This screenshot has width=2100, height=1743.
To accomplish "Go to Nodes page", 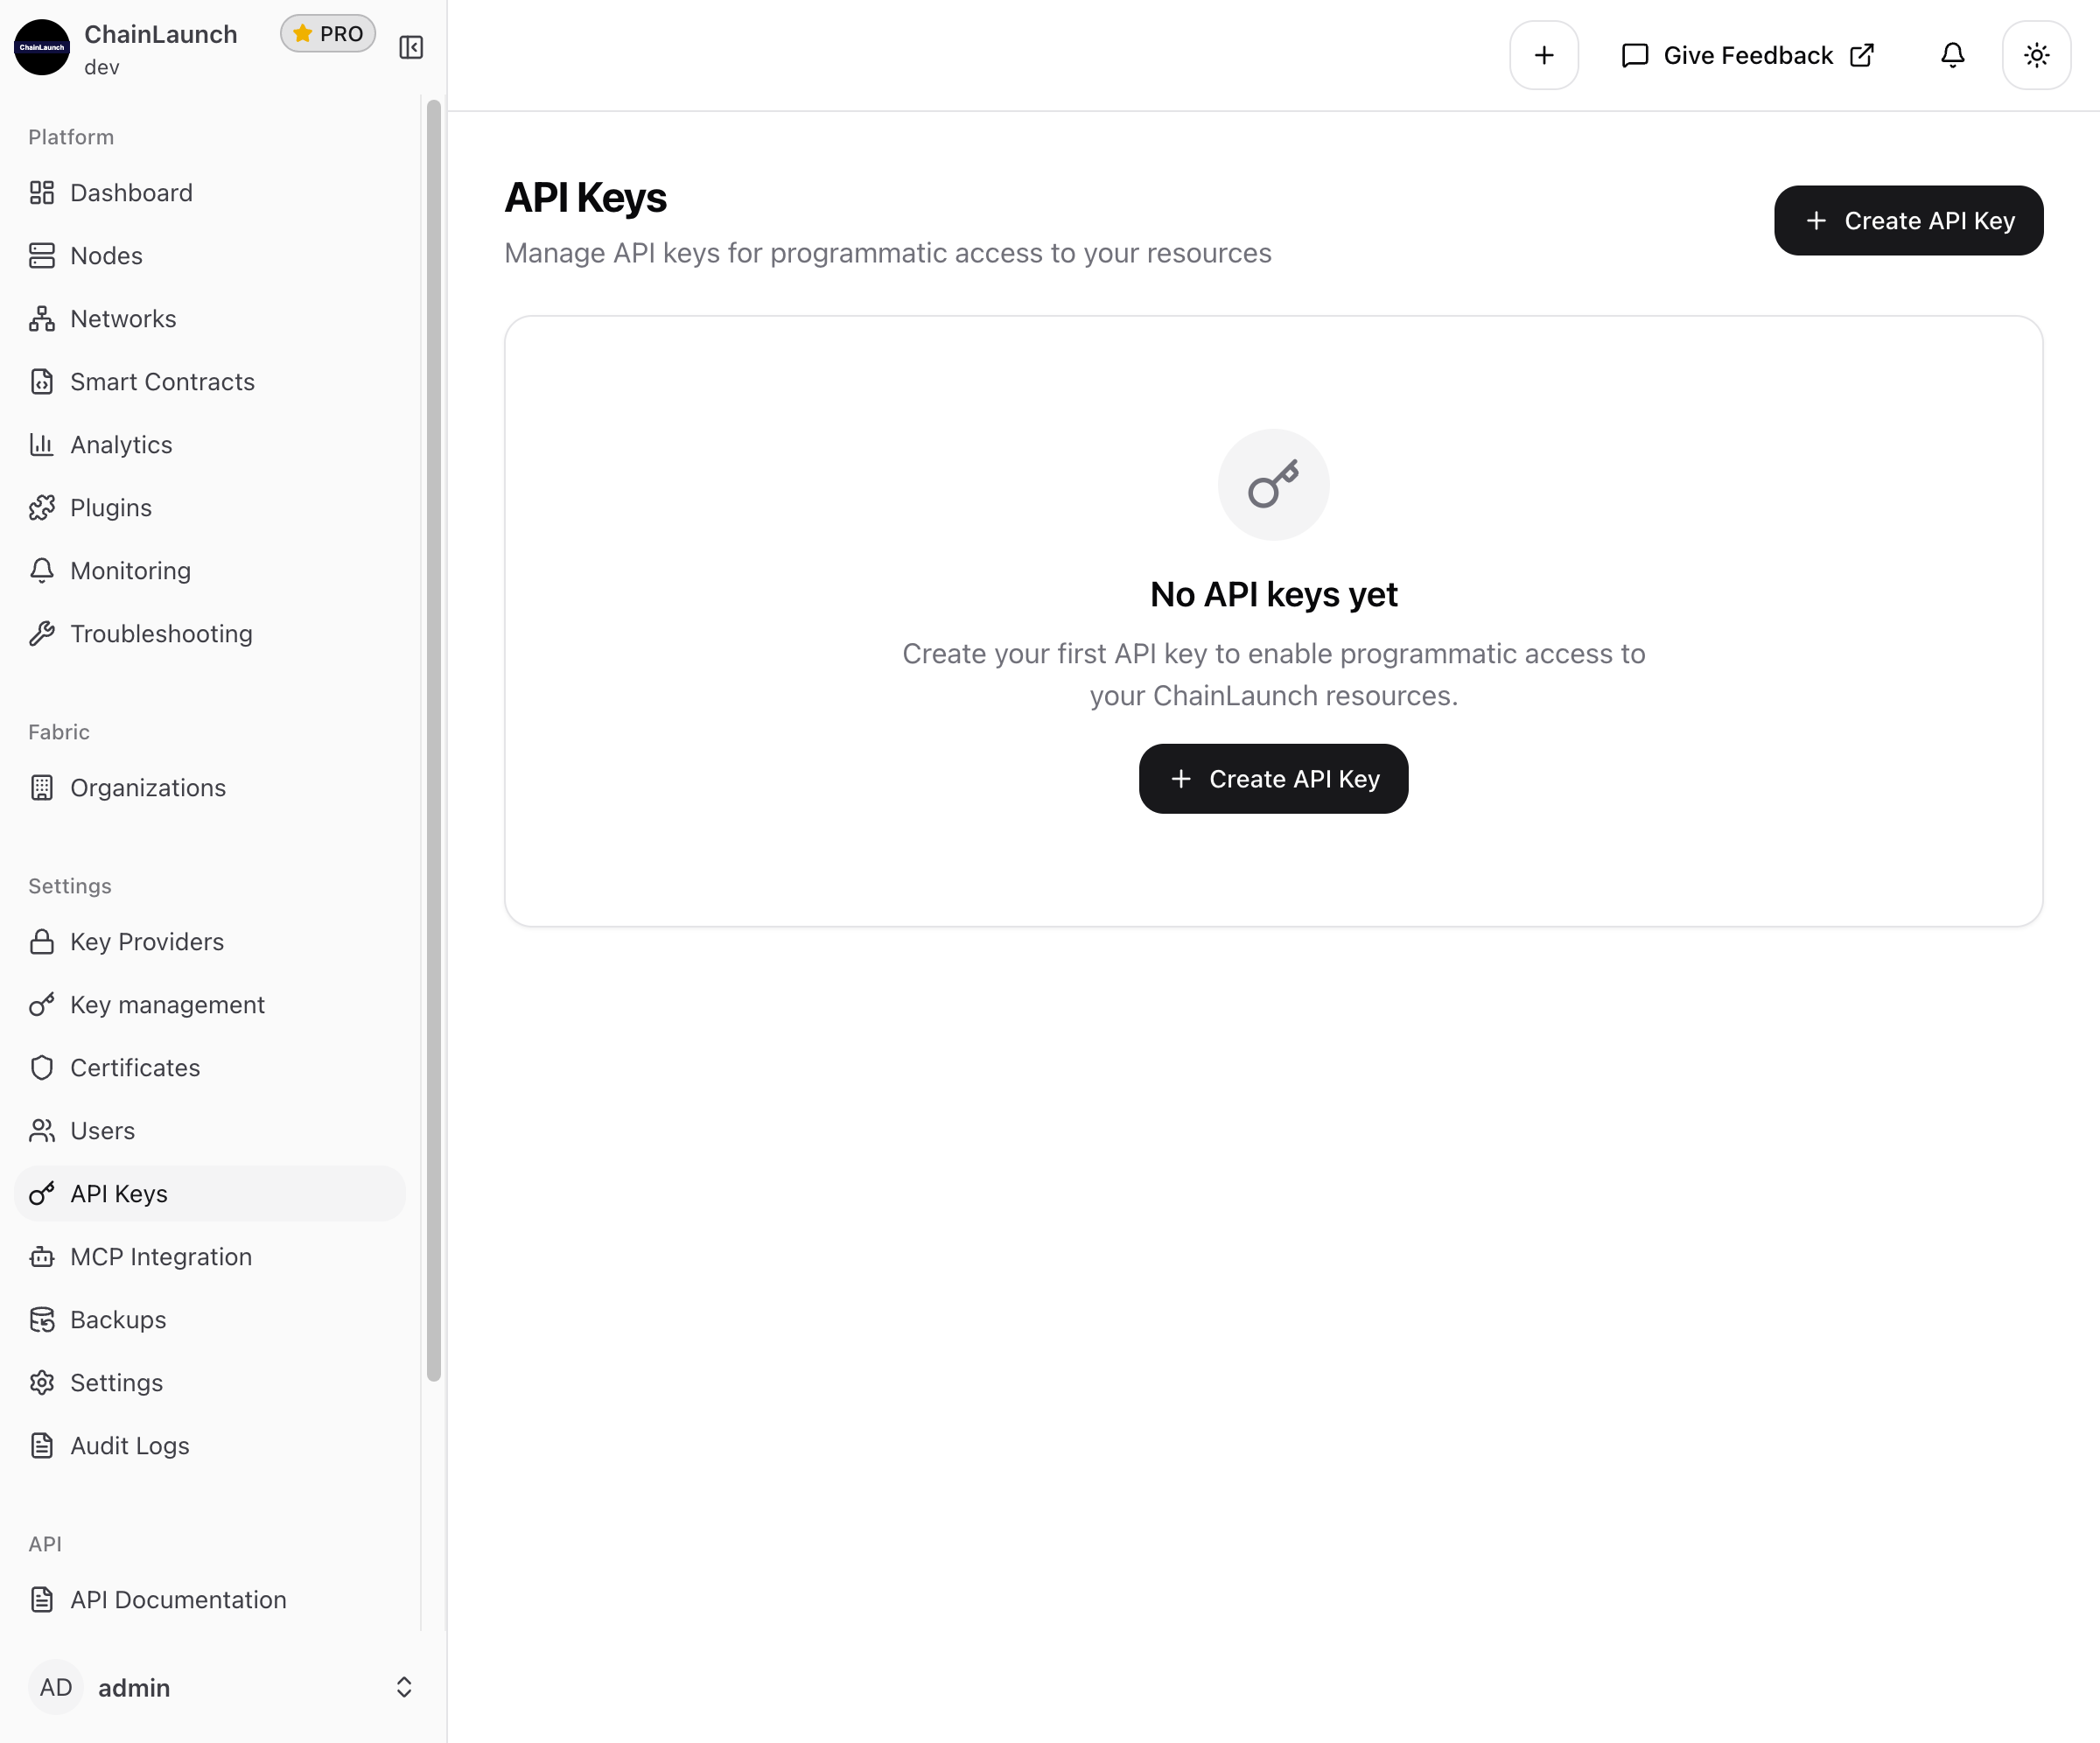I will pos(106,256).
